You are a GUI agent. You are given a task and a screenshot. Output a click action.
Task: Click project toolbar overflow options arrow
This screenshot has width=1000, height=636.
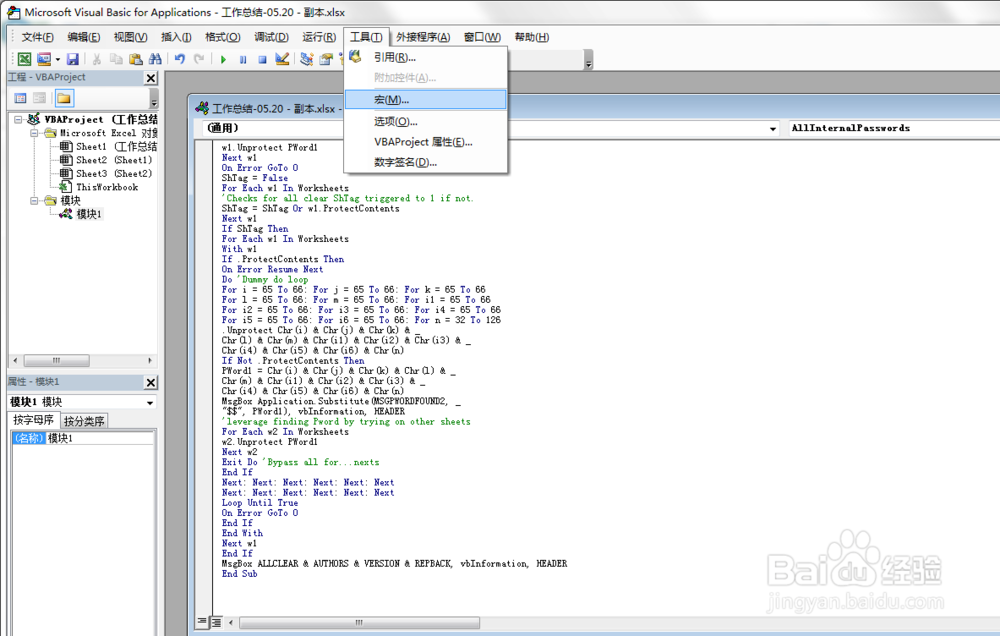(154, 98)
